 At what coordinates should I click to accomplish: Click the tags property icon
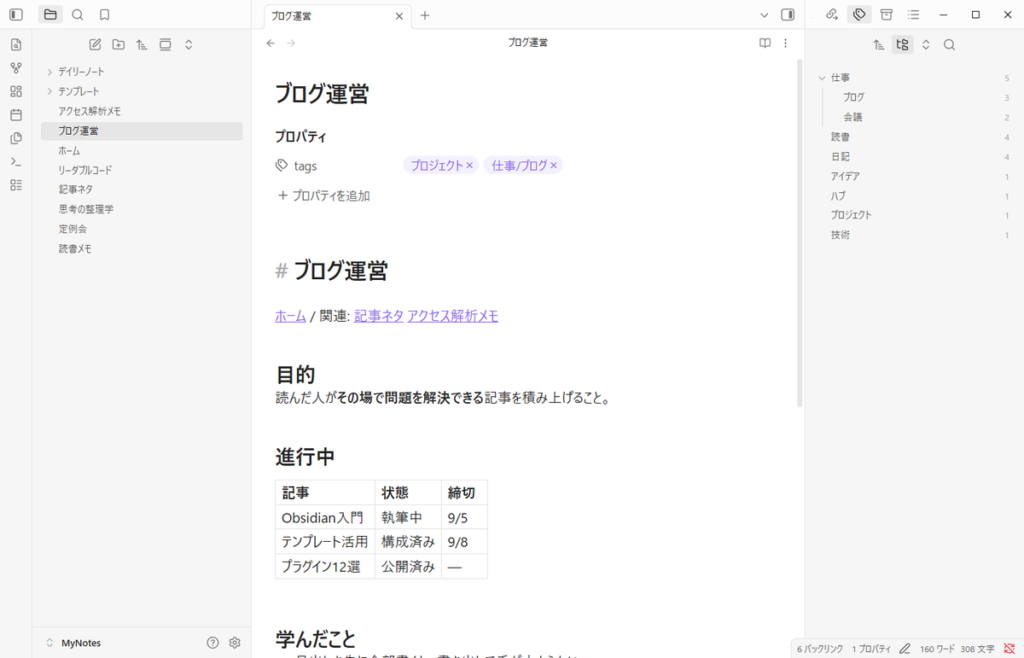point(281,166)
